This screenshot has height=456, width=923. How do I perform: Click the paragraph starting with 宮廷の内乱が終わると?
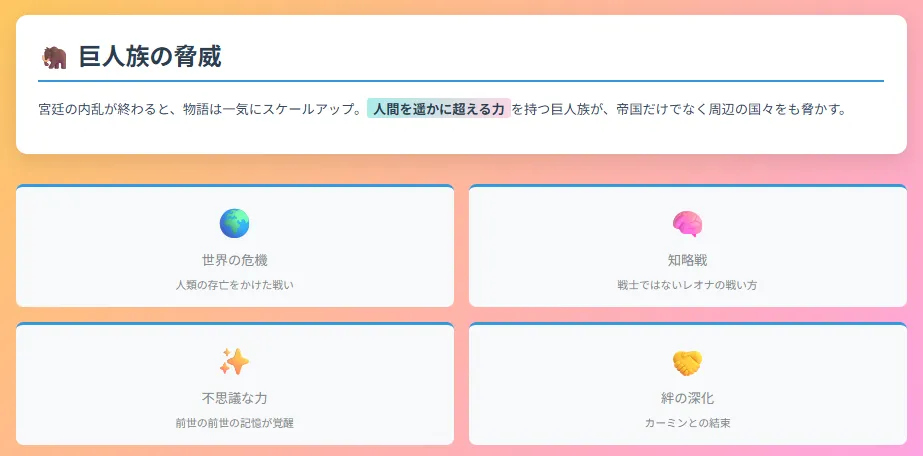coord(442,109)
